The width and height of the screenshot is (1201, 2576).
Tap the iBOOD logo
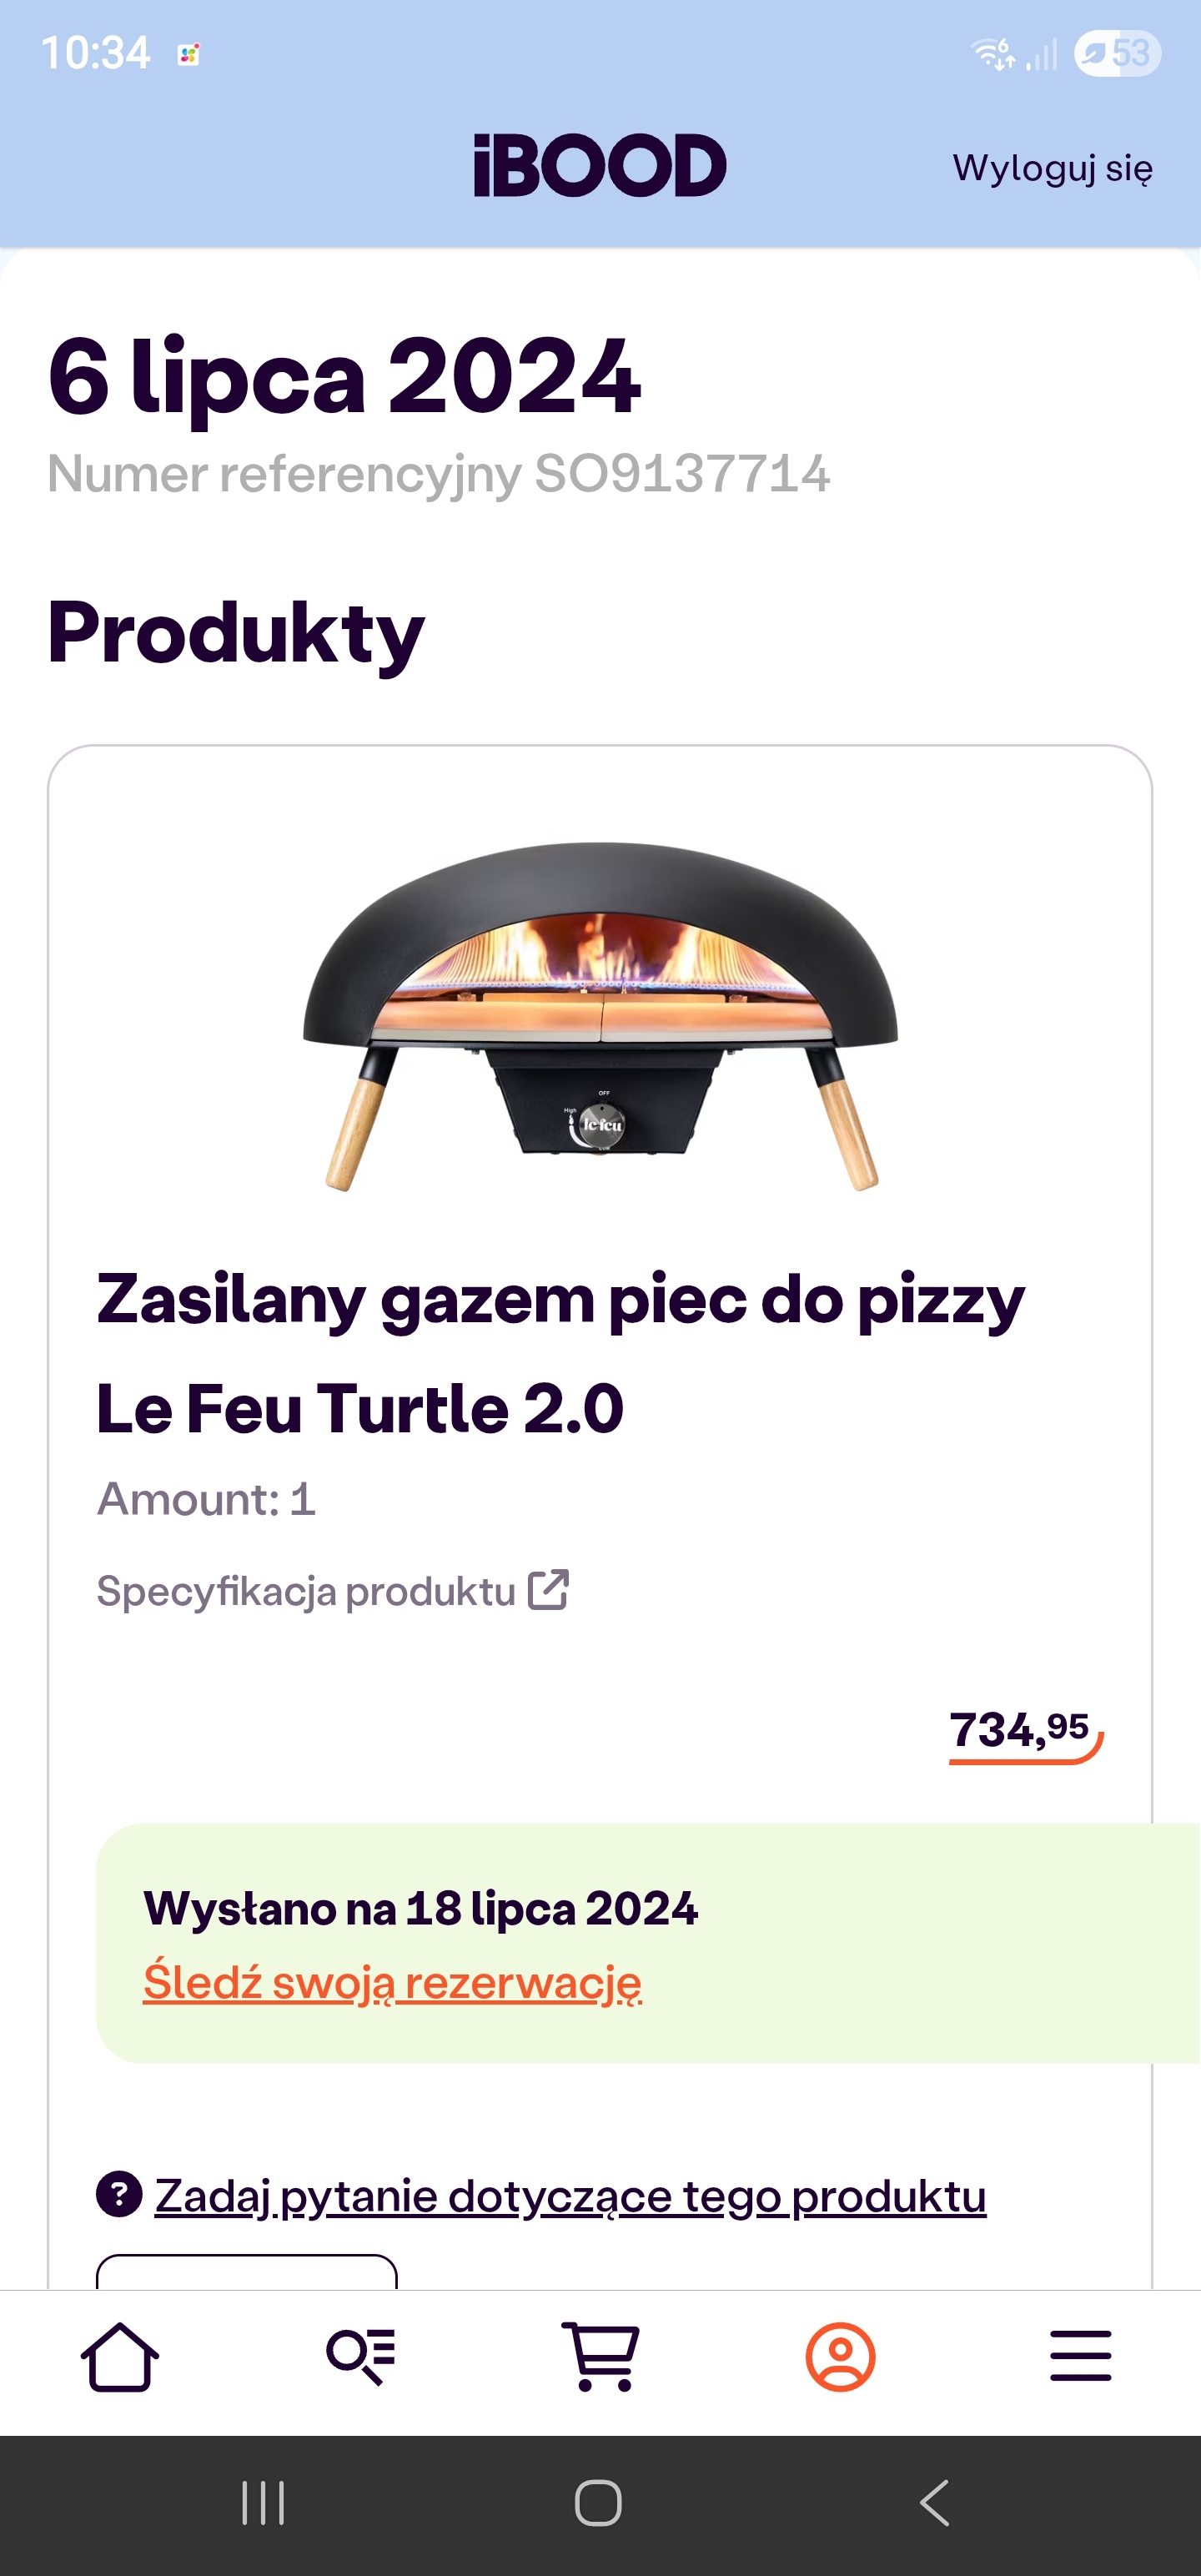(x=600, y=166)
